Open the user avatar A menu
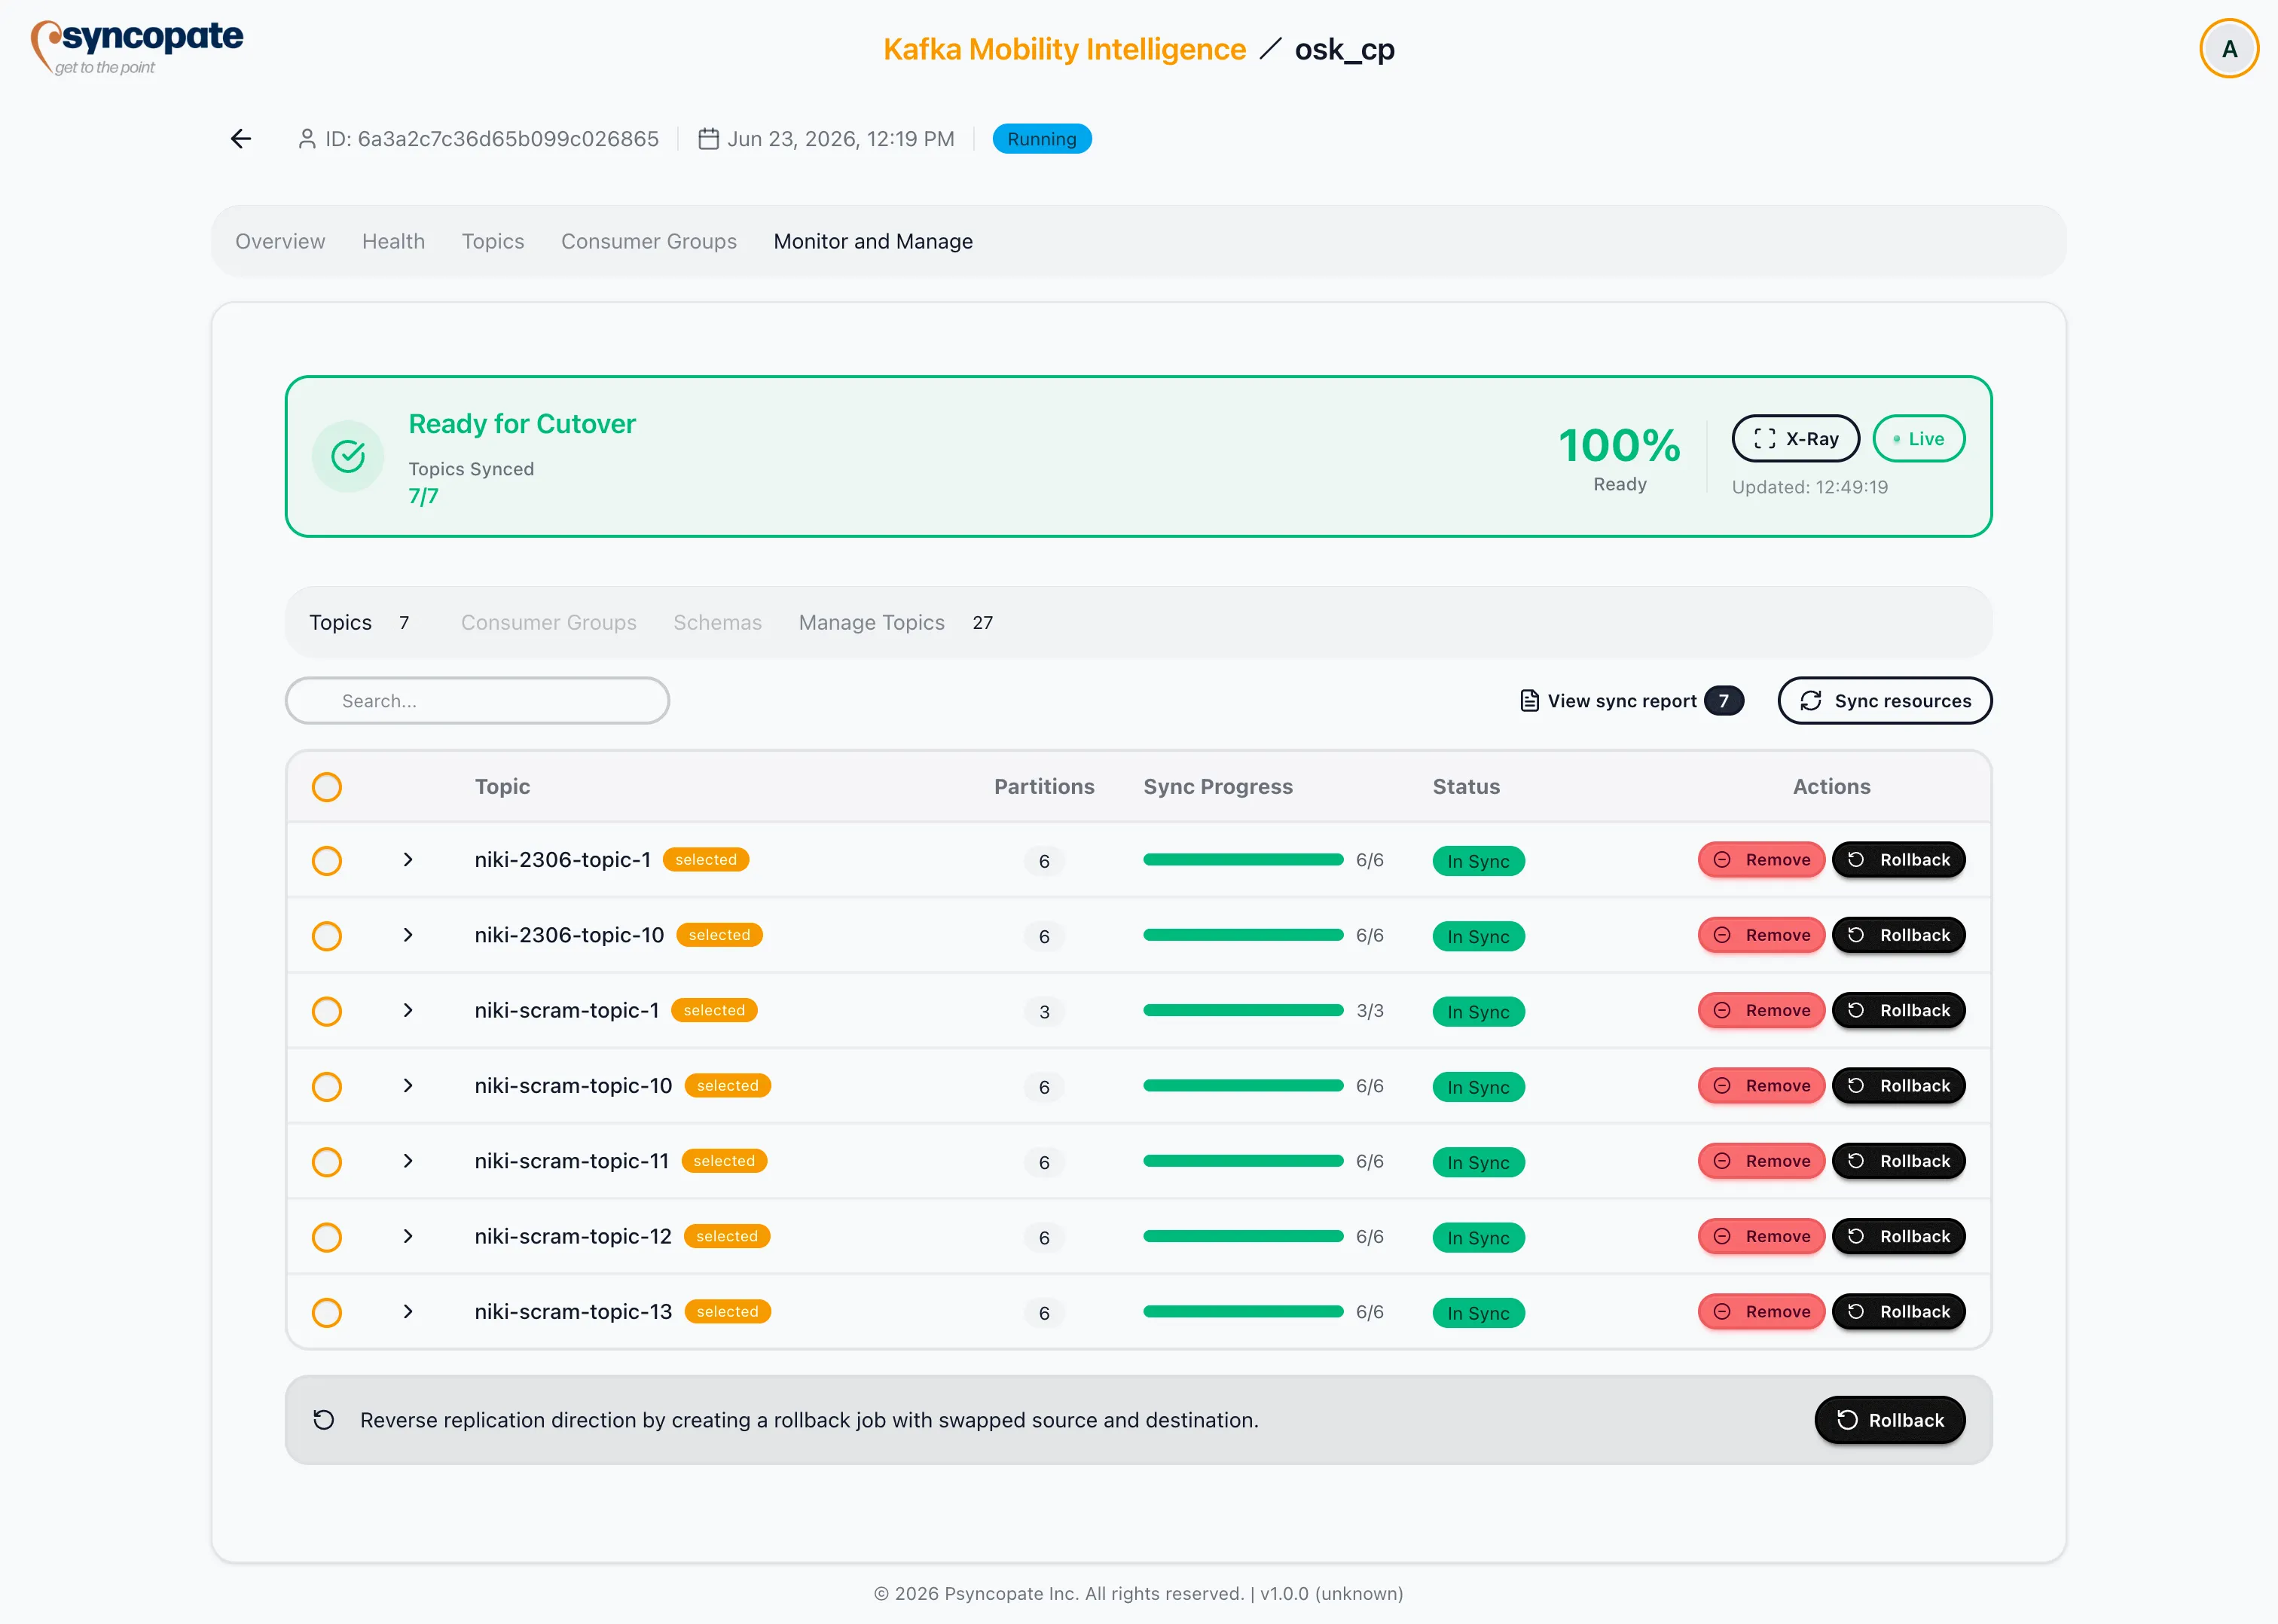 point(2228,49)
